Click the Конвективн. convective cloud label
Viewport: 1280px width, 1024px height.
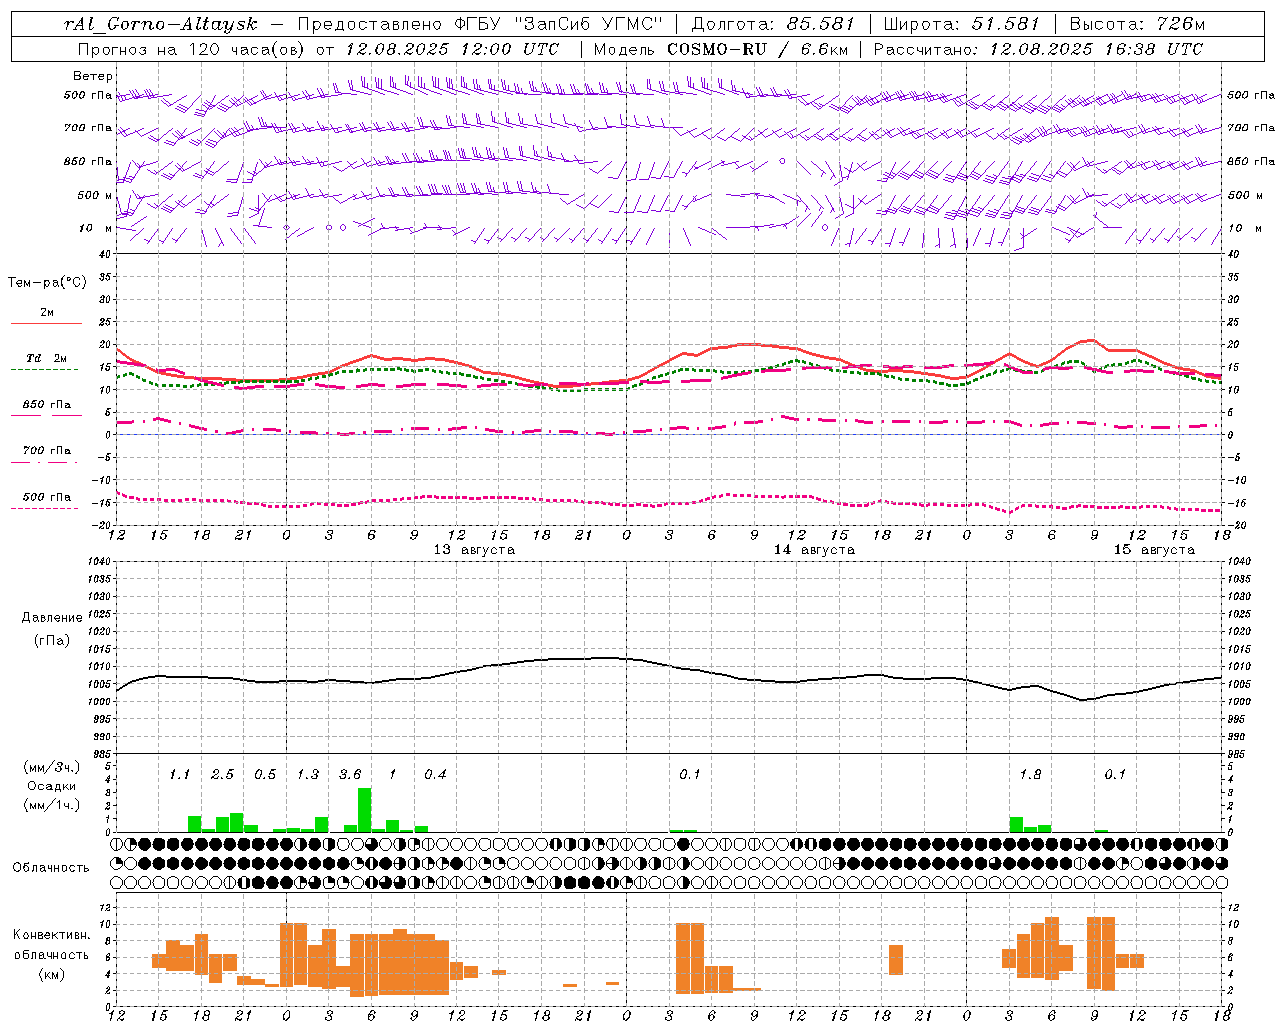(x=51, y=935)
